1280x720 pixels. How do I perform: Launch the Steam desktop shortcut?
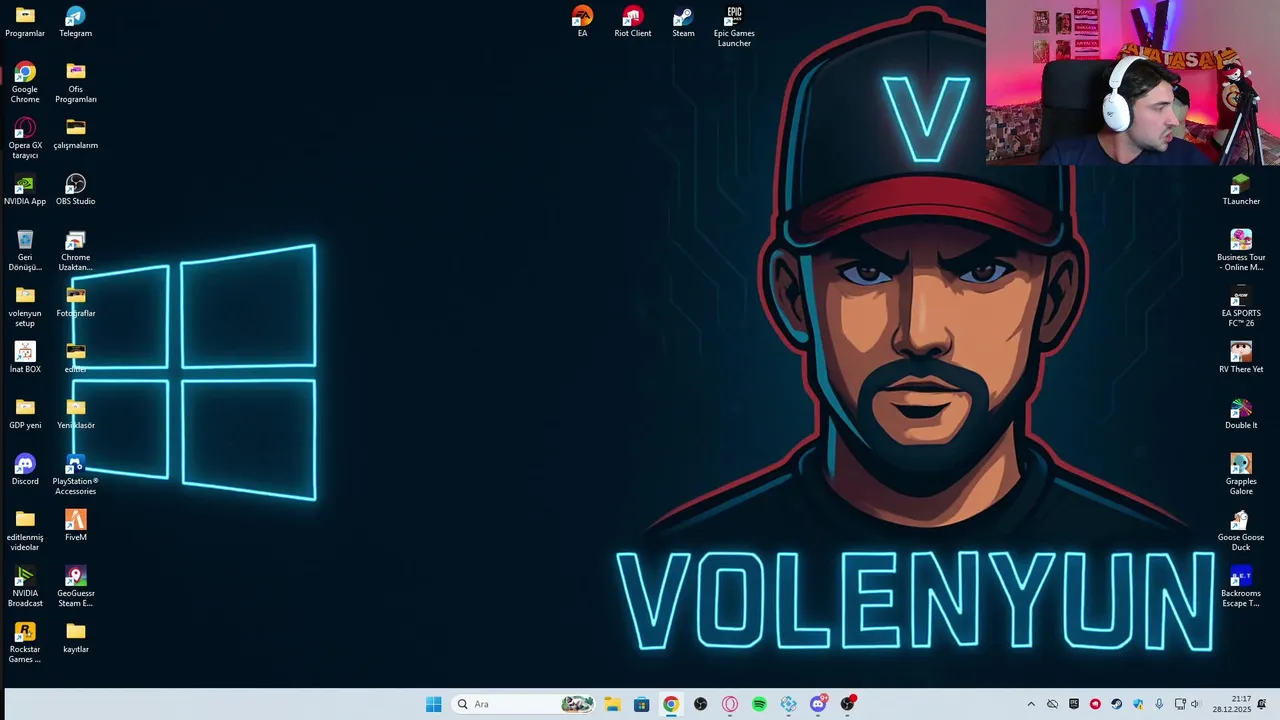coord(683,22)
